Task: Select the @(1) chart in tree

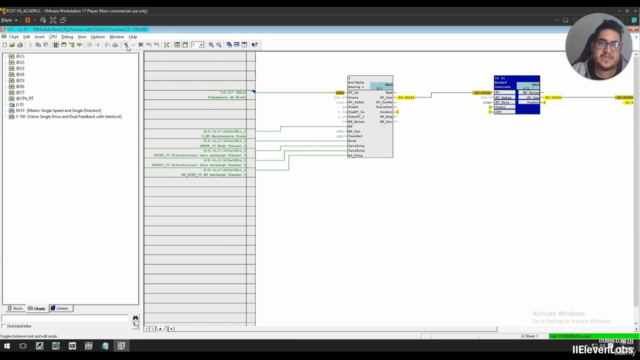Action: click(x=17, y=56)
